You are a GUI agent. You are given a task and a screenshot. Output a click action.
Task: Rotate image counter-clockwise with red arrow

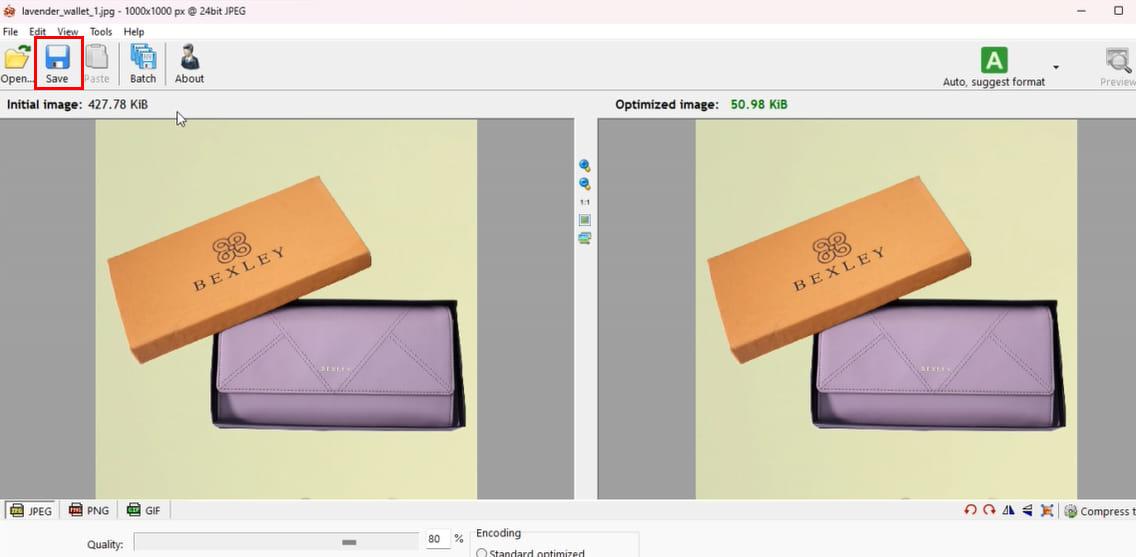970,511
